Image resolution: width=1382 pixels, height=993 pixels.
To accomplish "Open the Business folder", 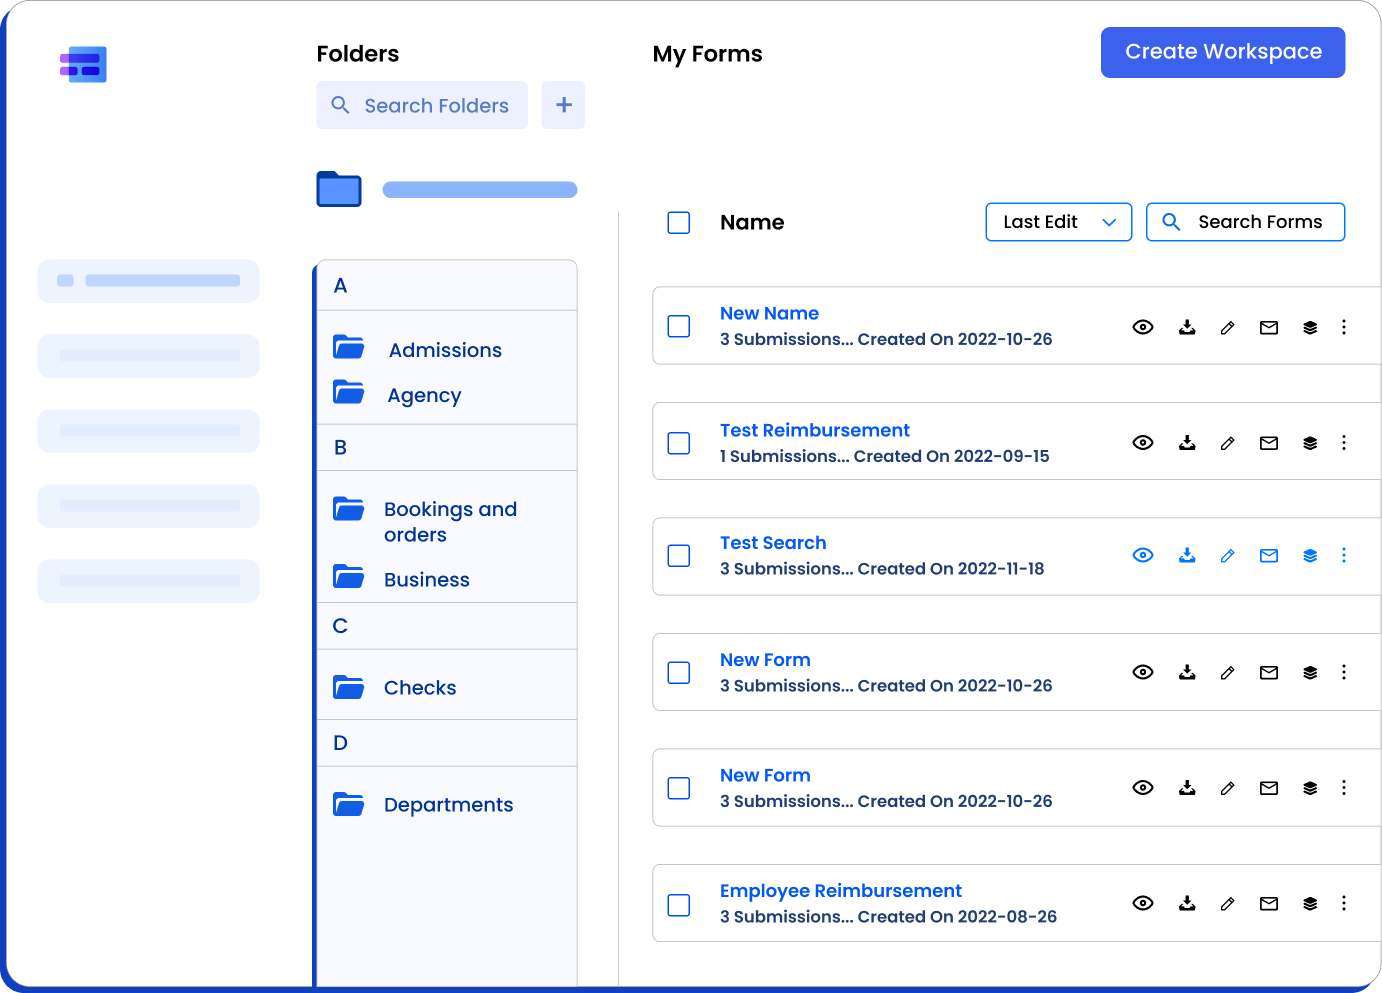I will 427,580.
